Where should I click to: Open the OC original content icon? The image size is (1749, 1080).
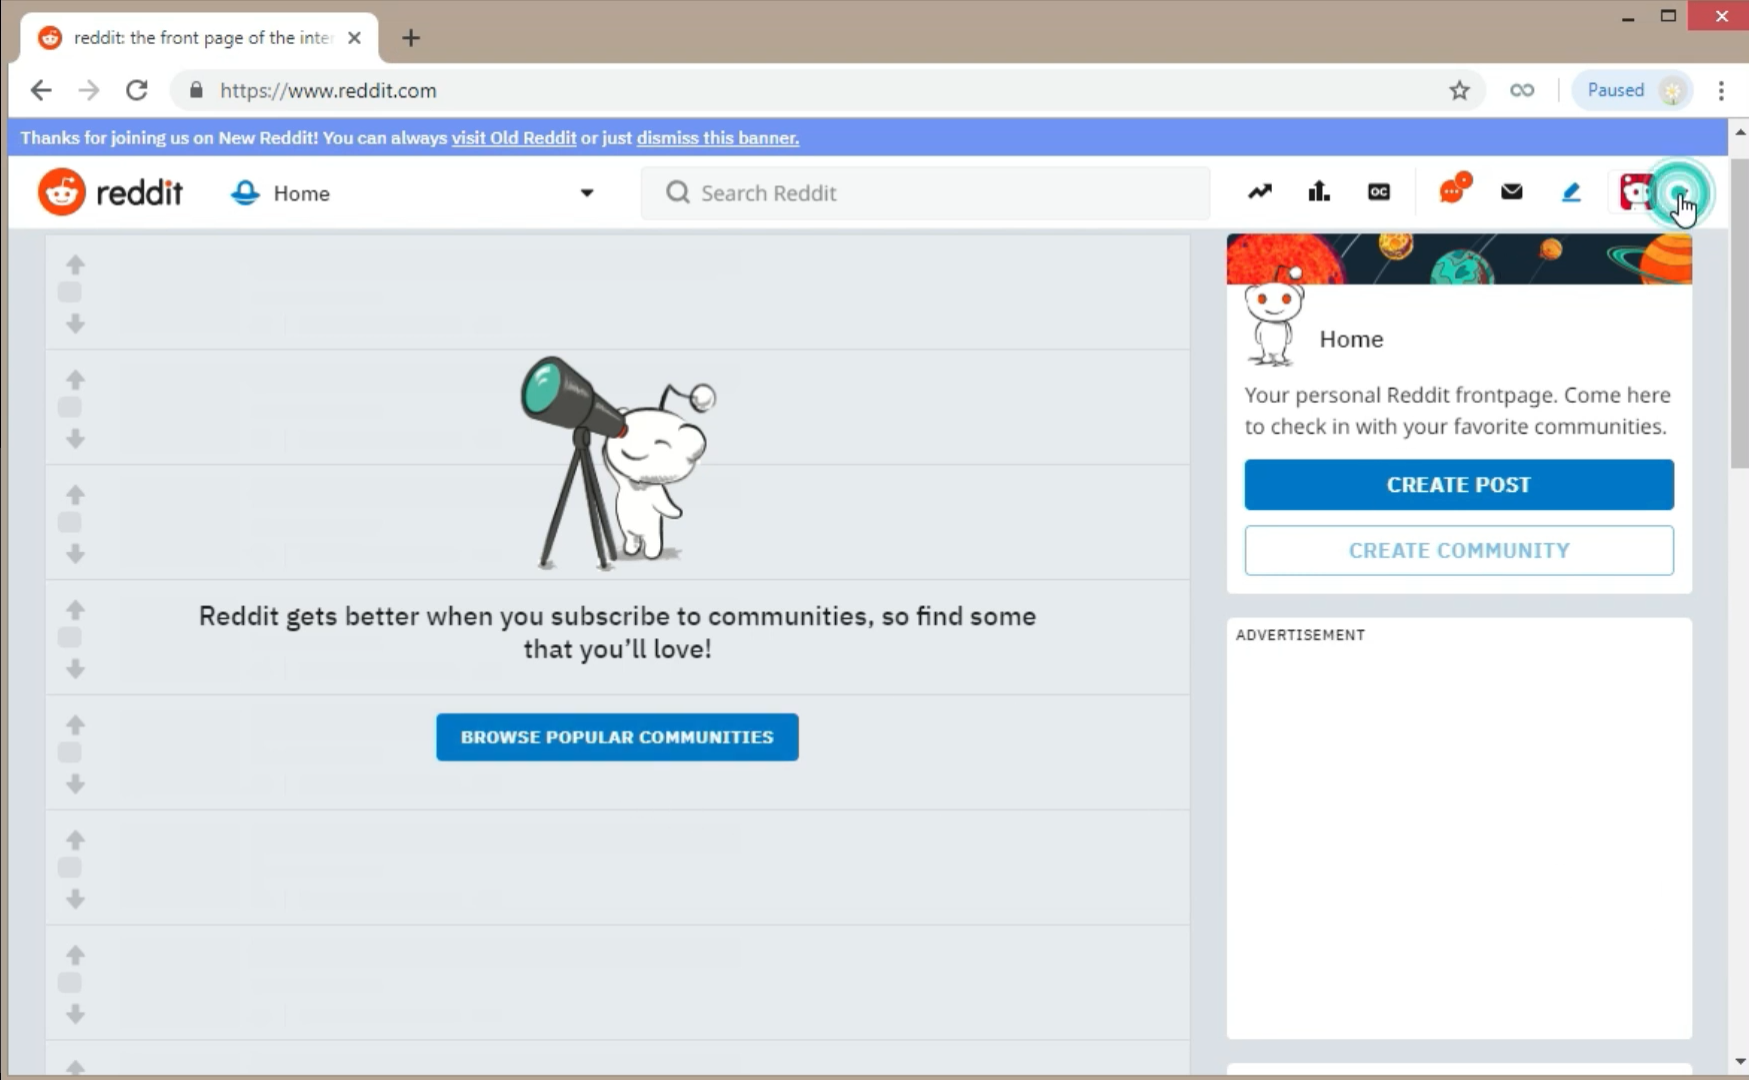click(x=1379, y=192)
